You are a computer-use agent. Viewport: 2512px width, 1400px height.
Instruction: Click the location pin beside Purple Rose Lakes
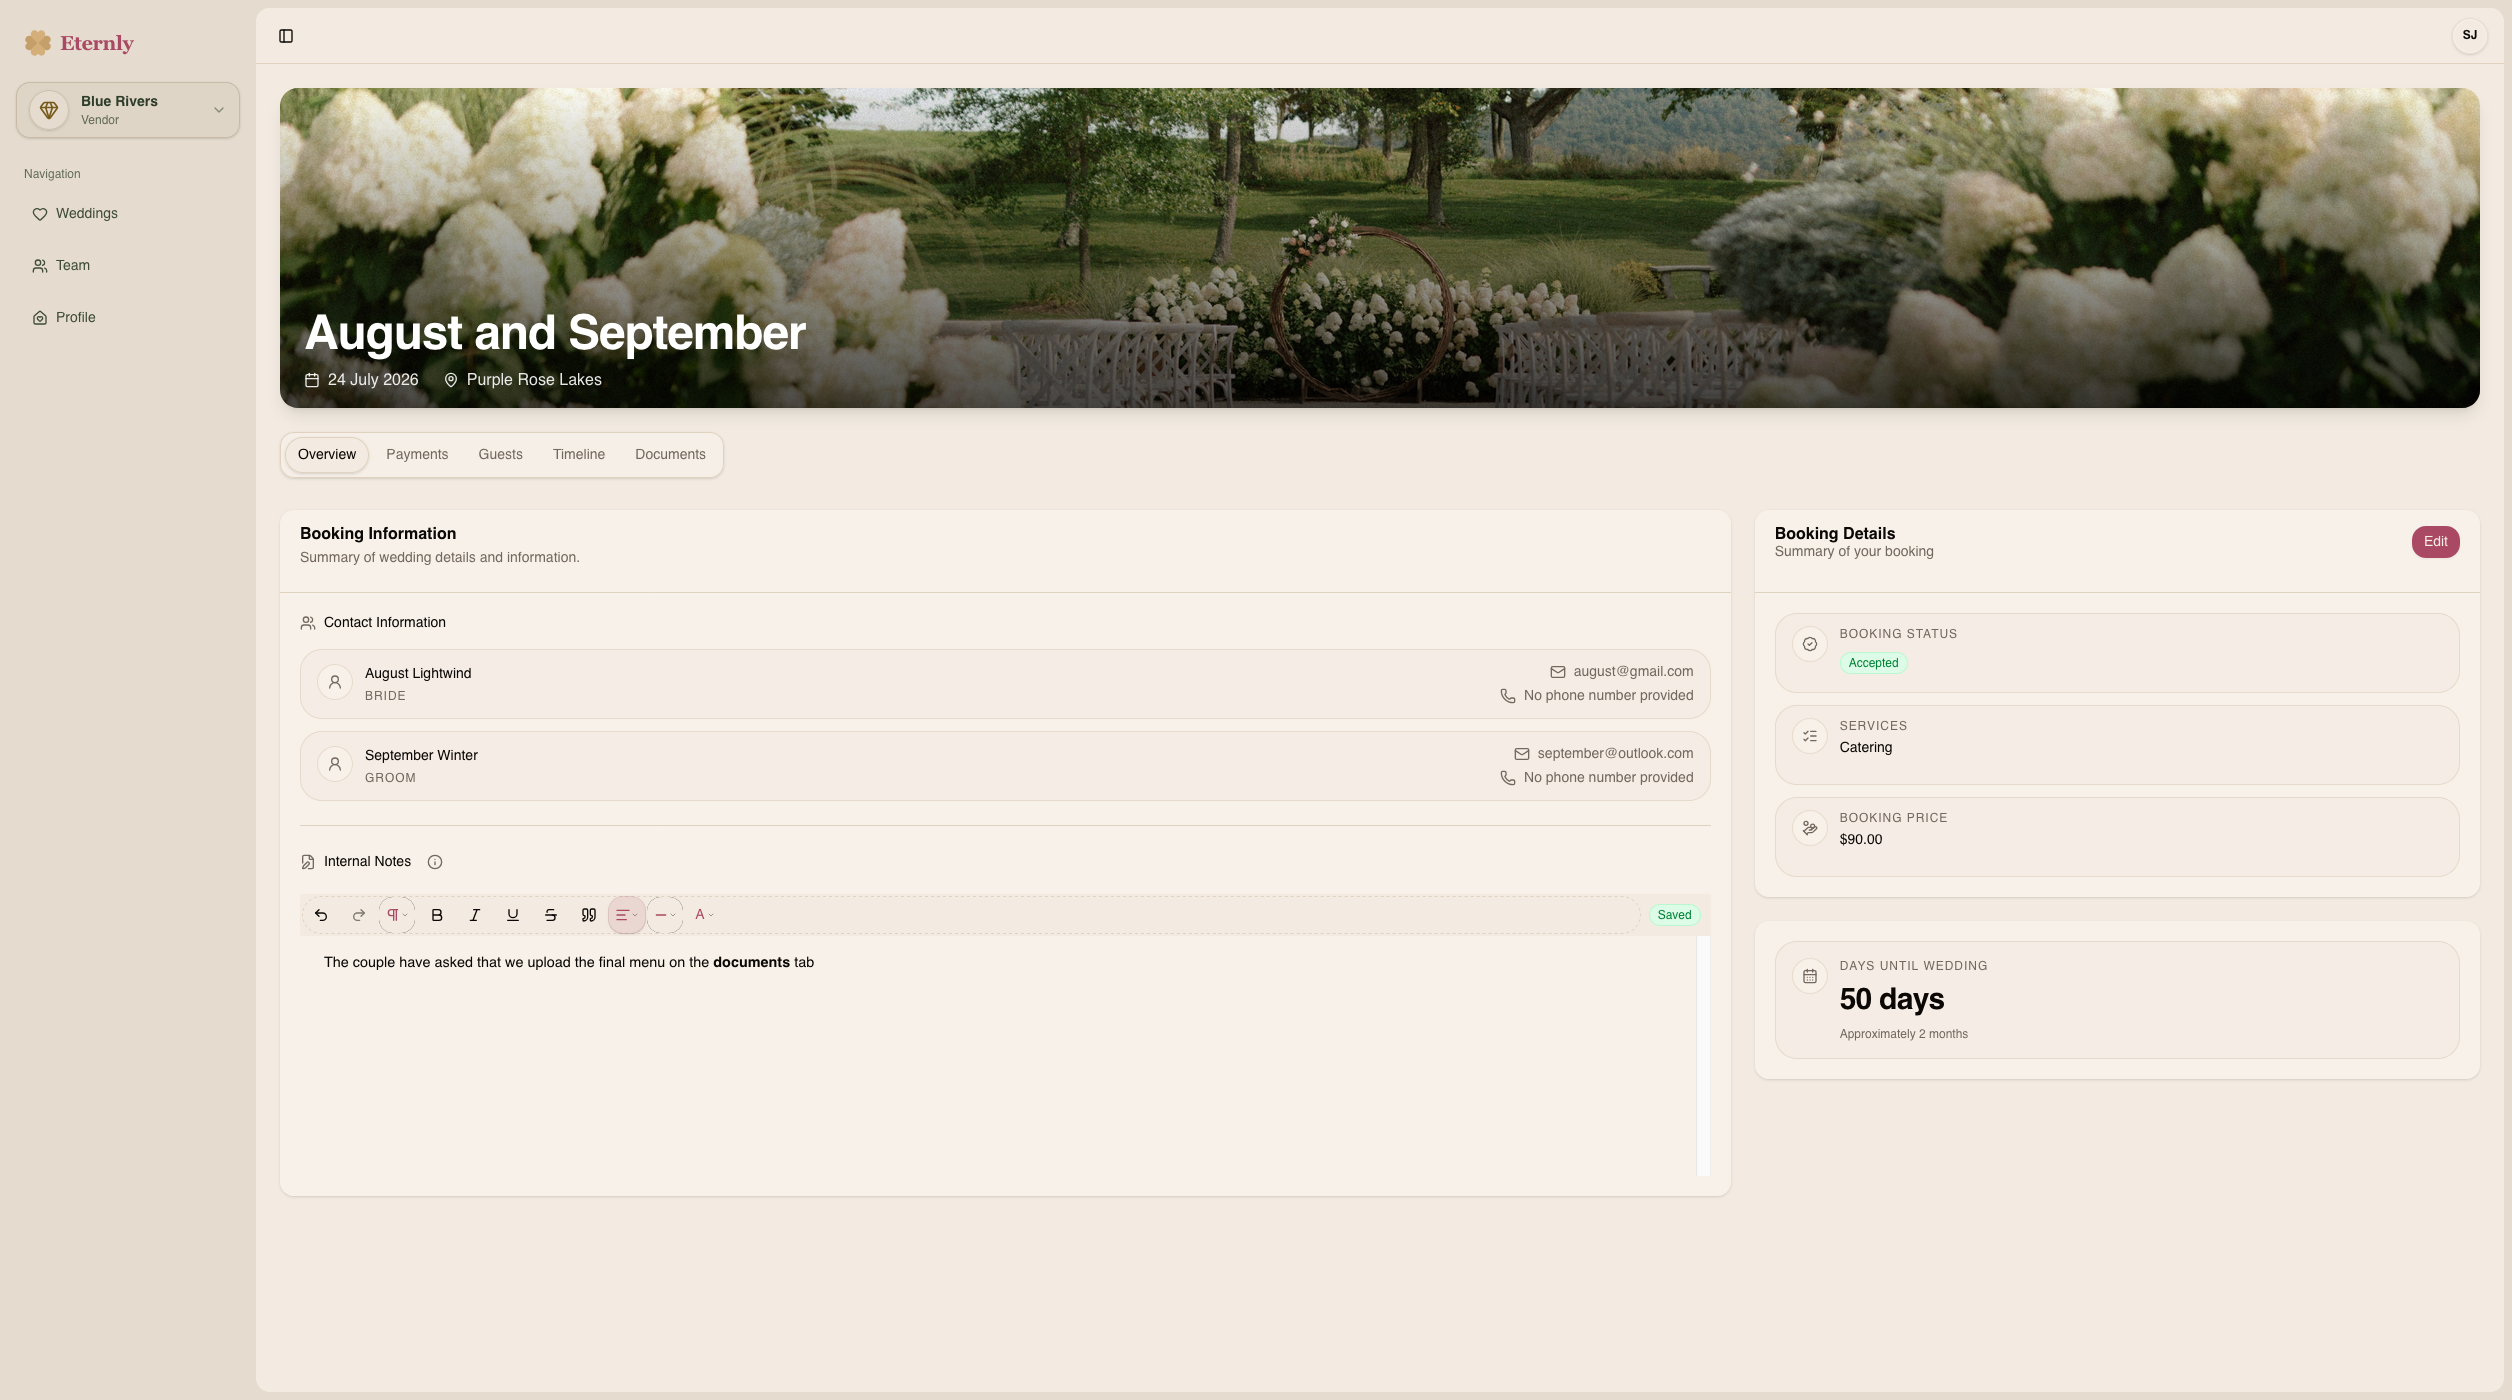(x=451, y=380)
